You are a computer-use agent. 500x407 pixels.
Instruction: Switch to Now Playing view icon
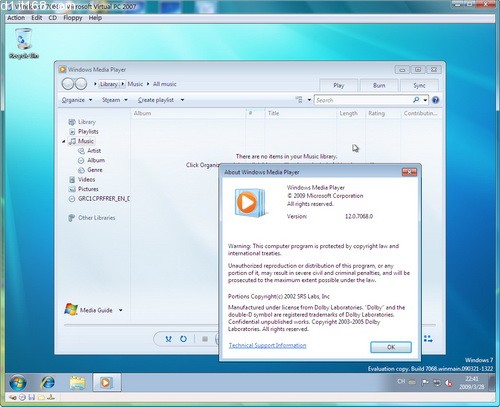point(428,339)
